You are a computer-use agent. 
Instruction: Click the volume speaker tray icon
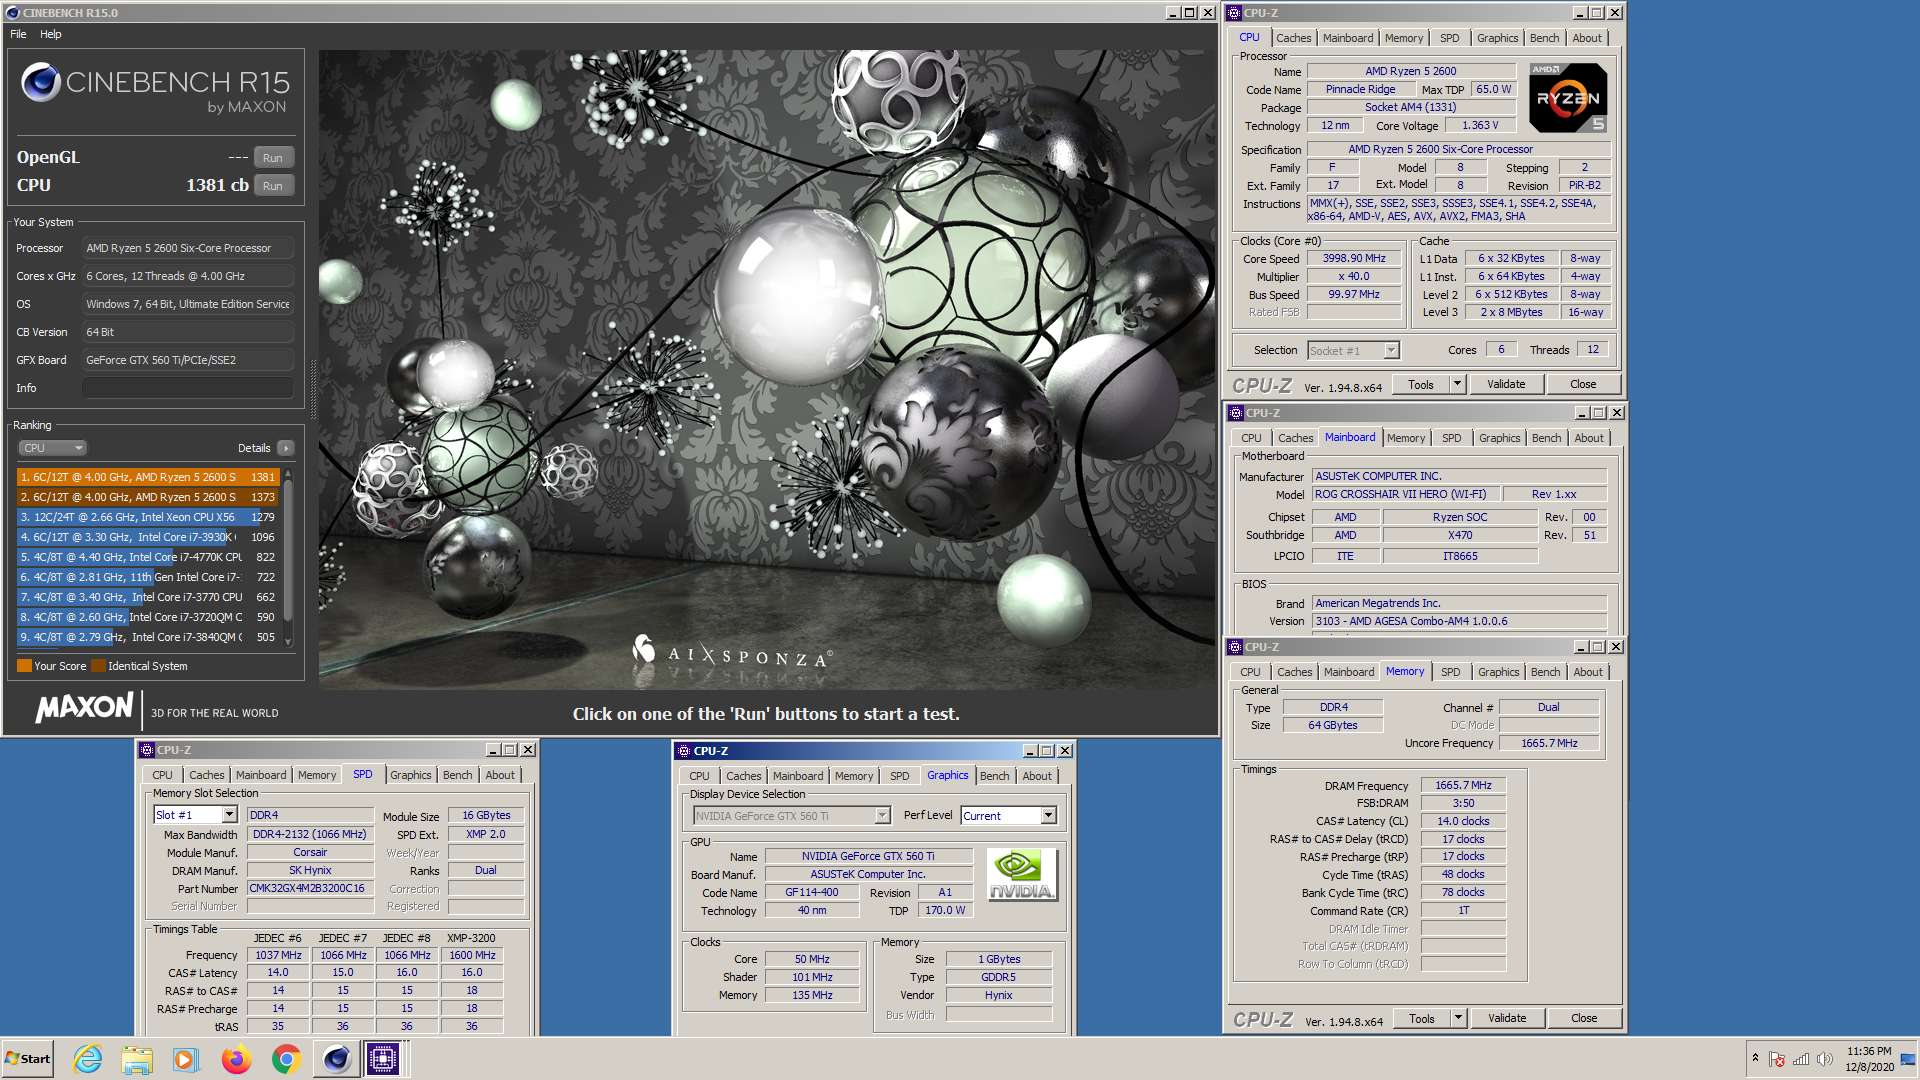tap(1824, 1059)
